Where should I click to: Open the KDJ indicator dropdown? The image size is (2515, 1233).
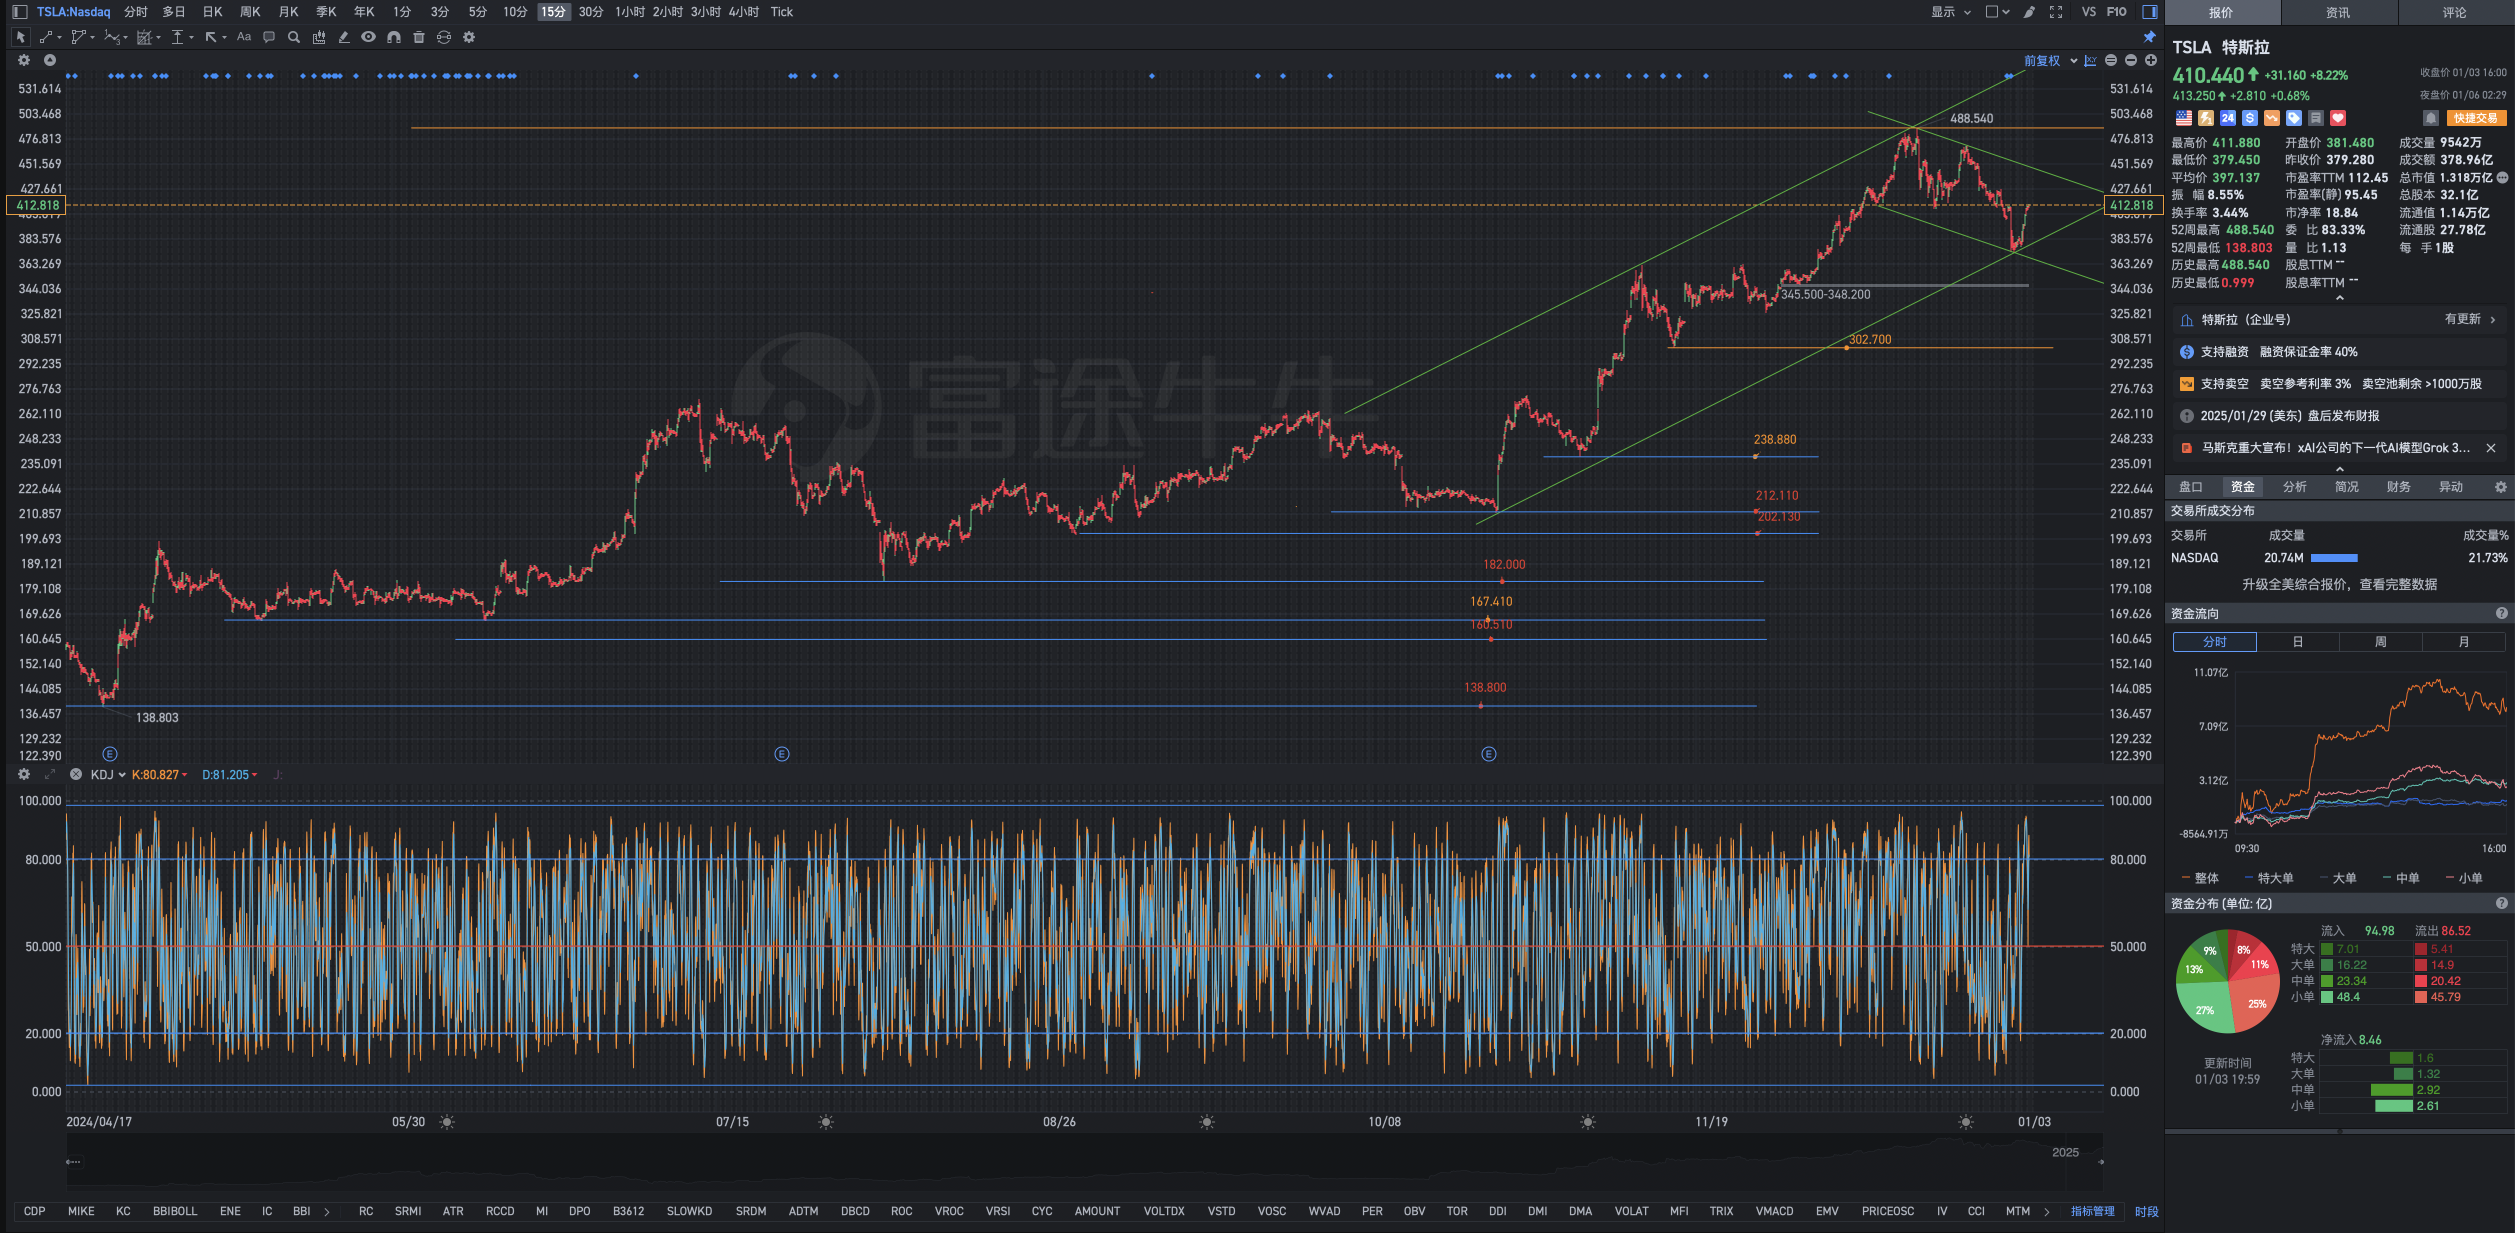click(x=108, y=775)
